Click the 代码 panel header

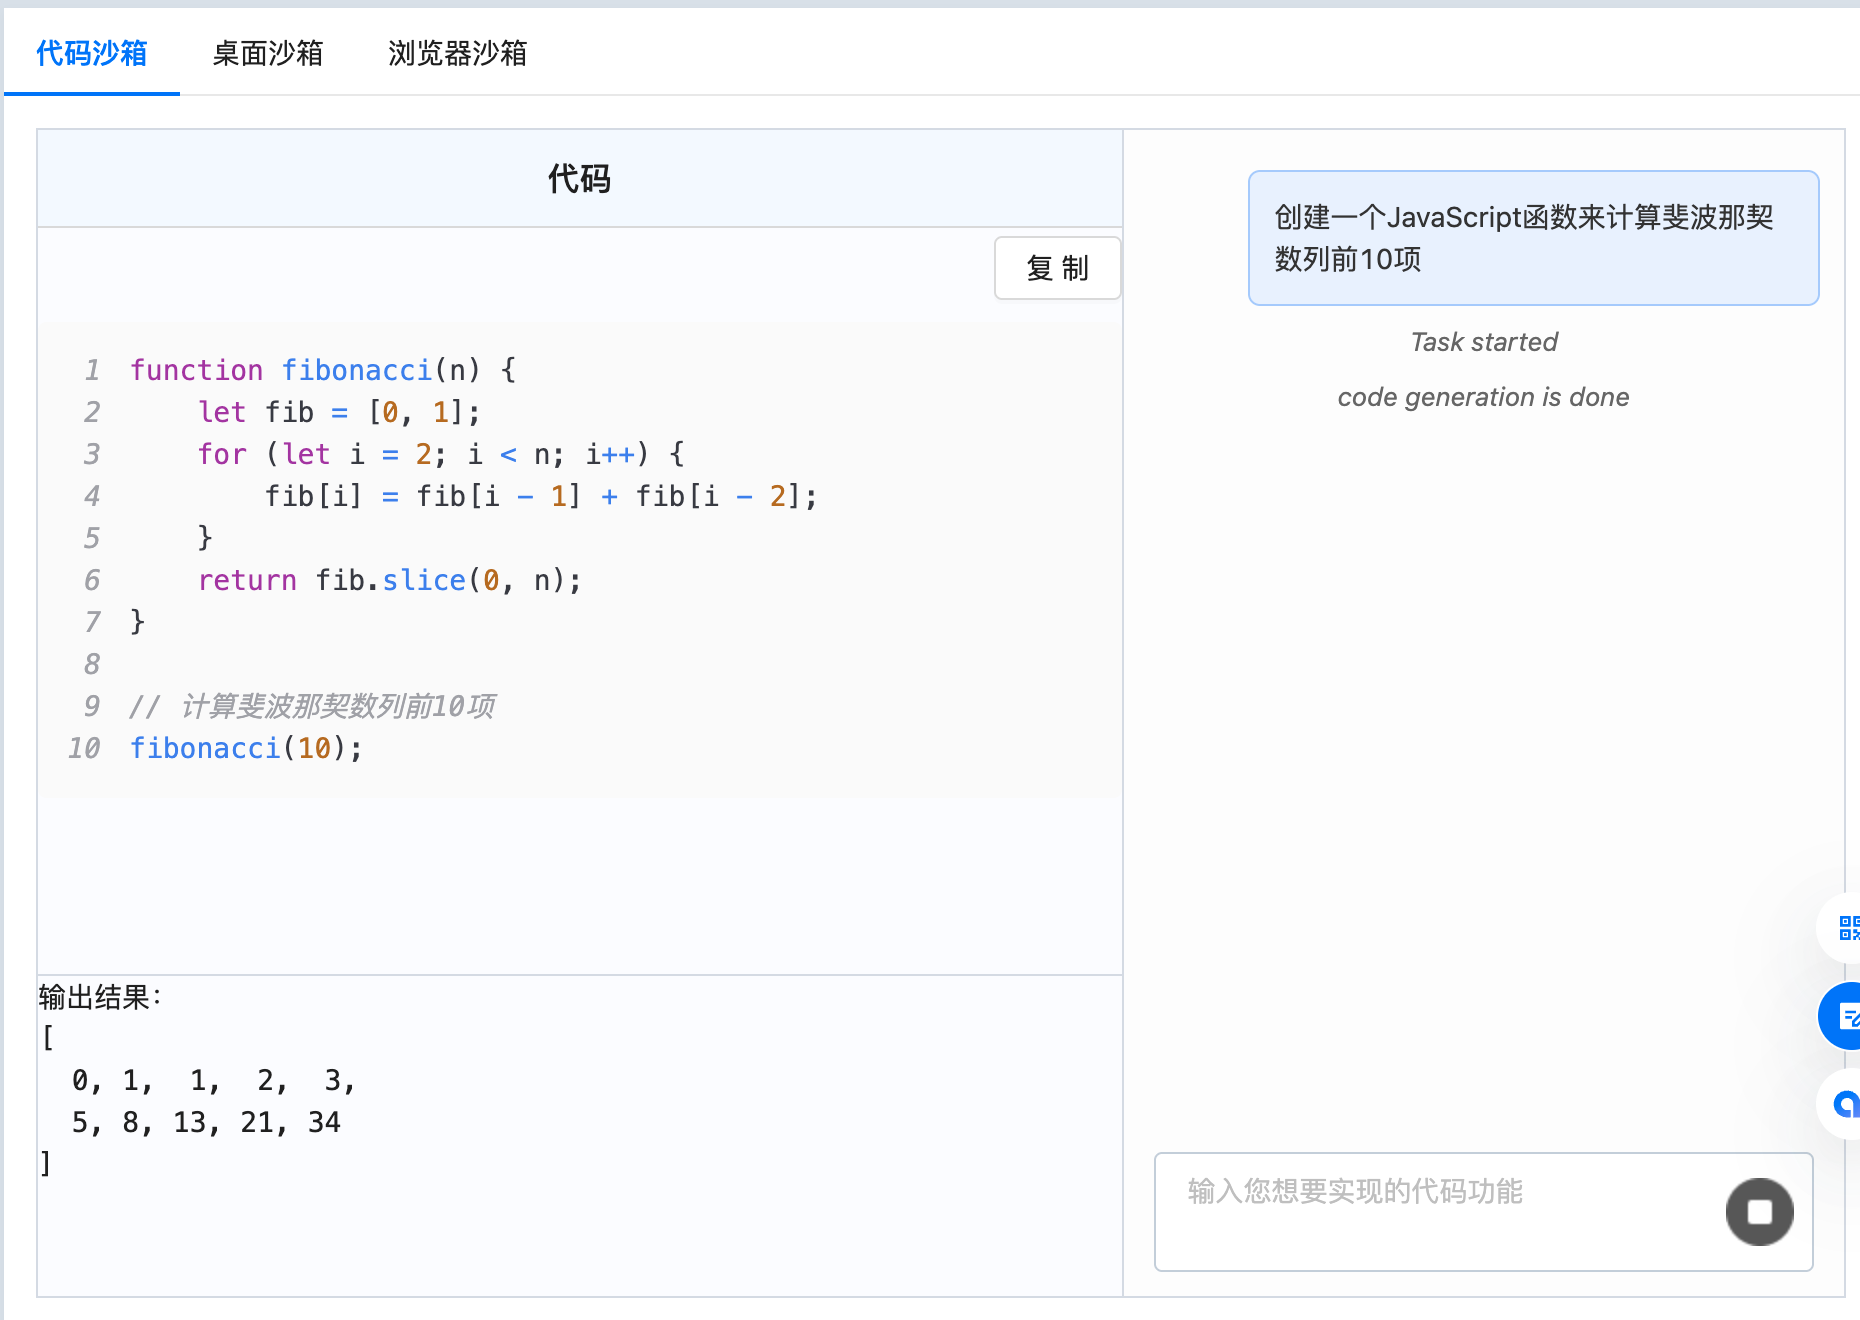[x=580, y=178]
